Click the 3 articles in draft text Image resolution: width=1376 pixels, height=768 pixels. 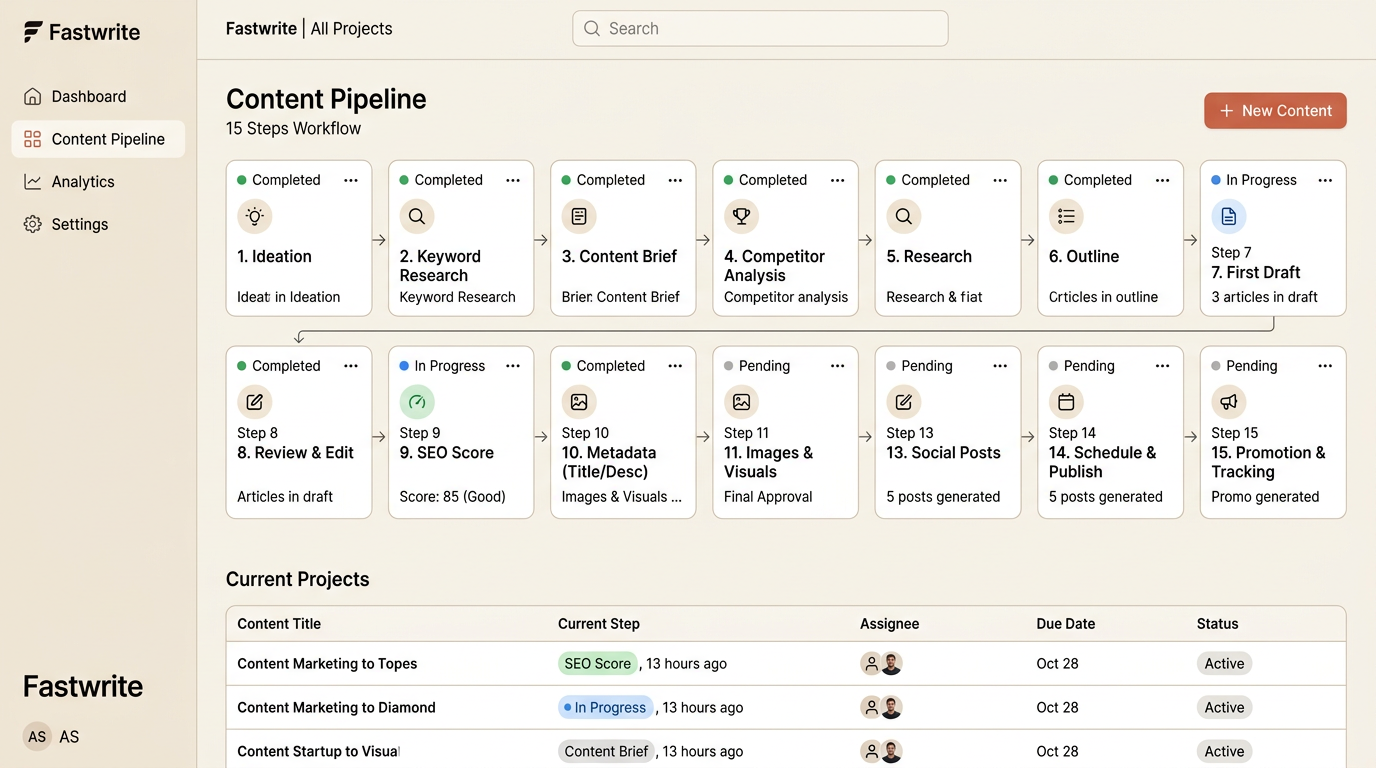pyautogui.click(x=1264, y=297)
